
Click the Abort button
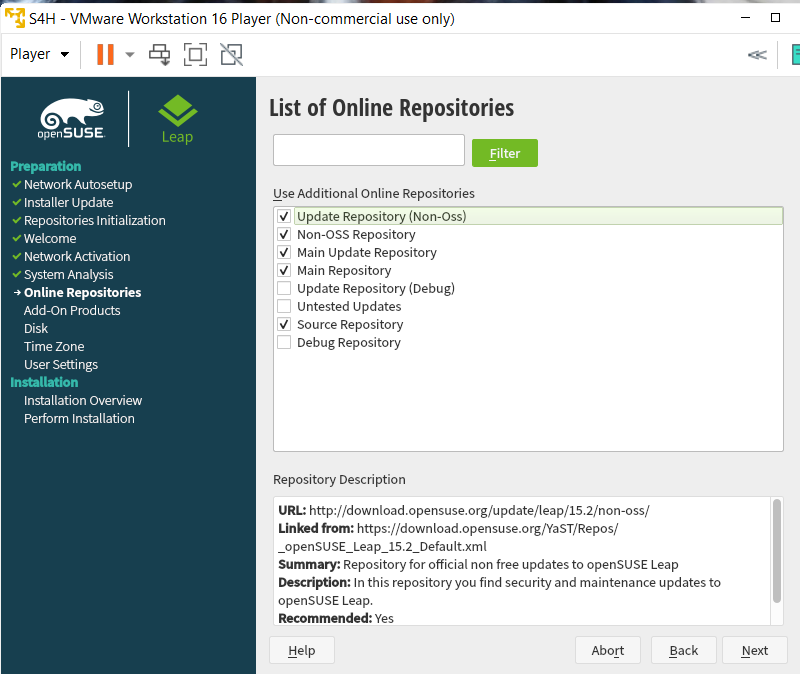tap(608, 650)
